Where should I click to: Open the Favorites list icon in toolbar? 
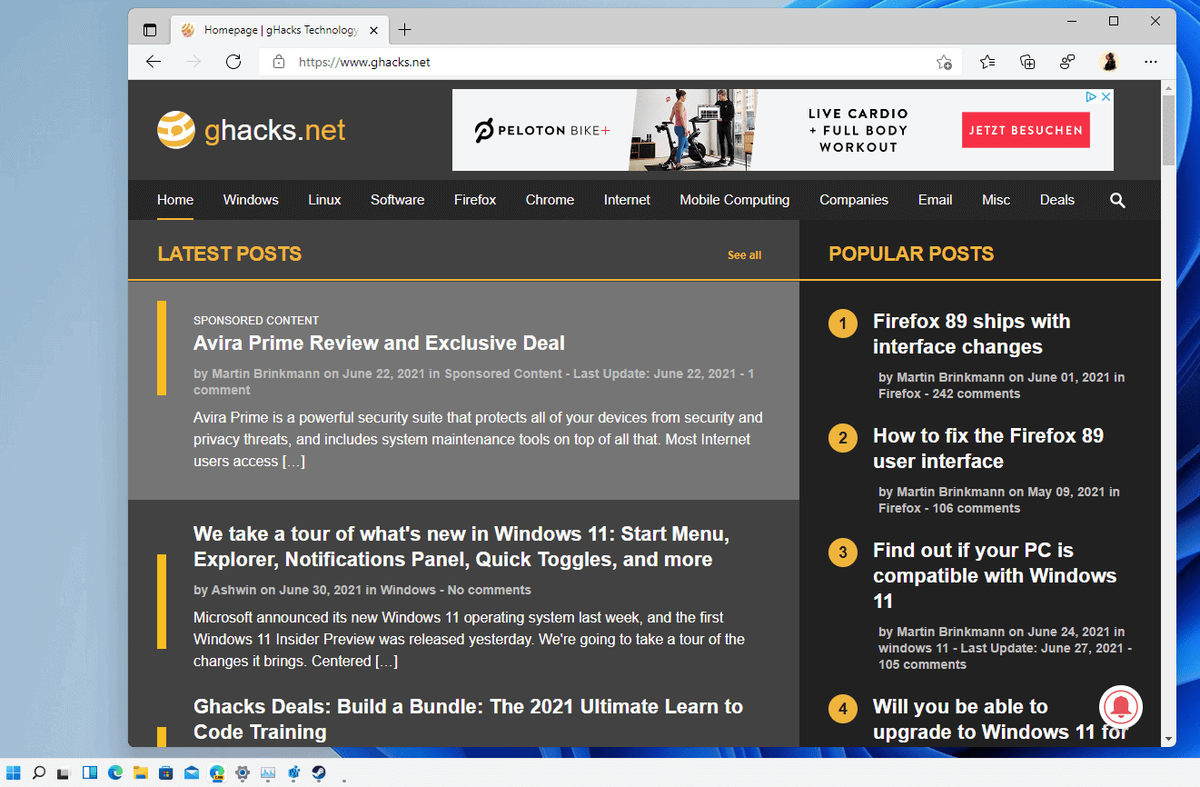pyautogui.click(x=987, y=62)
